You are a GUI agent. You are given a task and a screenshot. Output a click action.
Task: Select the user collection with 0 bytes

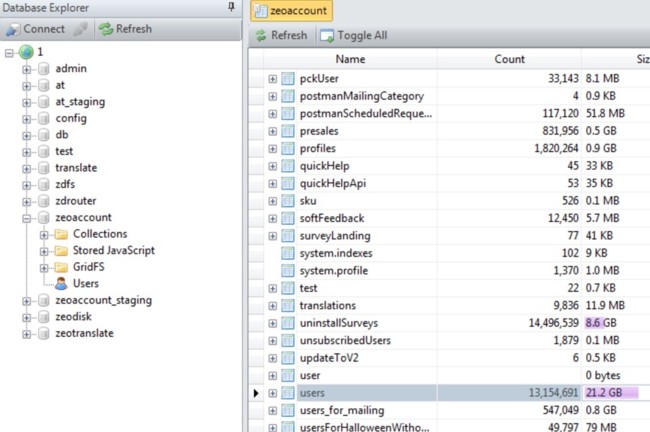coord(310,376)
